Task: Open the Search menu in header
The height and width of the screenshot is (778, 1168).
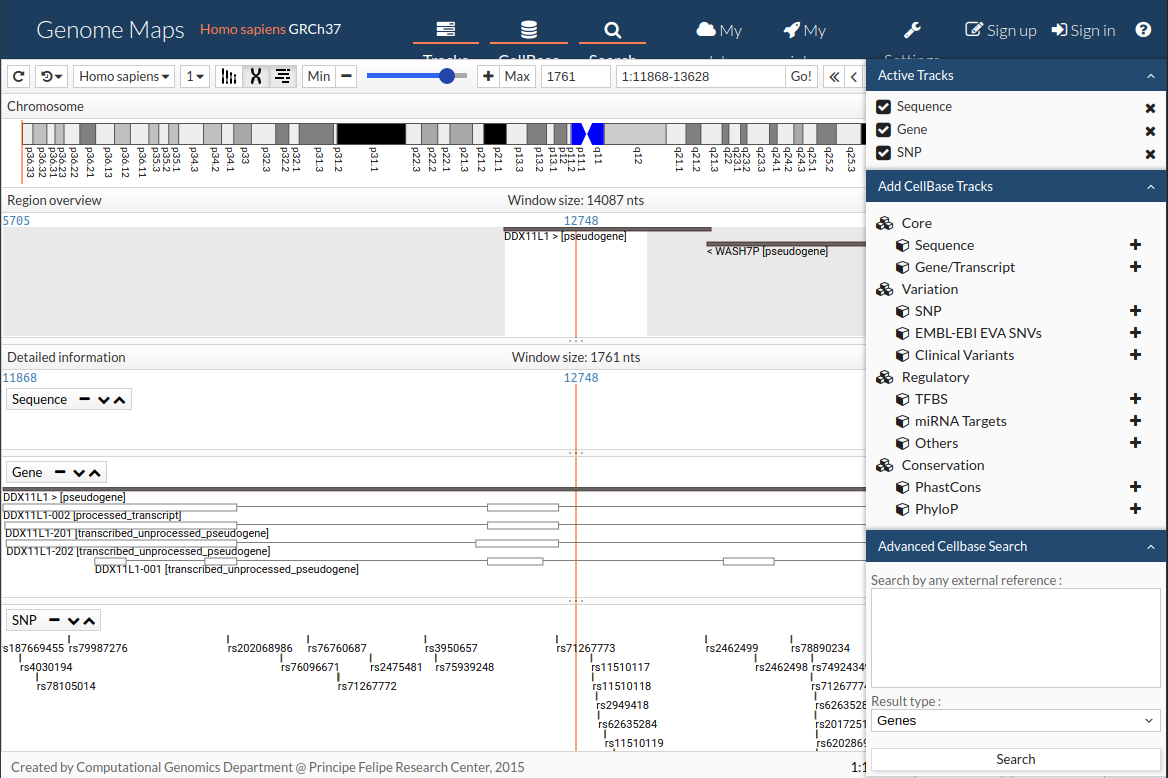Action: (x=612, y=31)
